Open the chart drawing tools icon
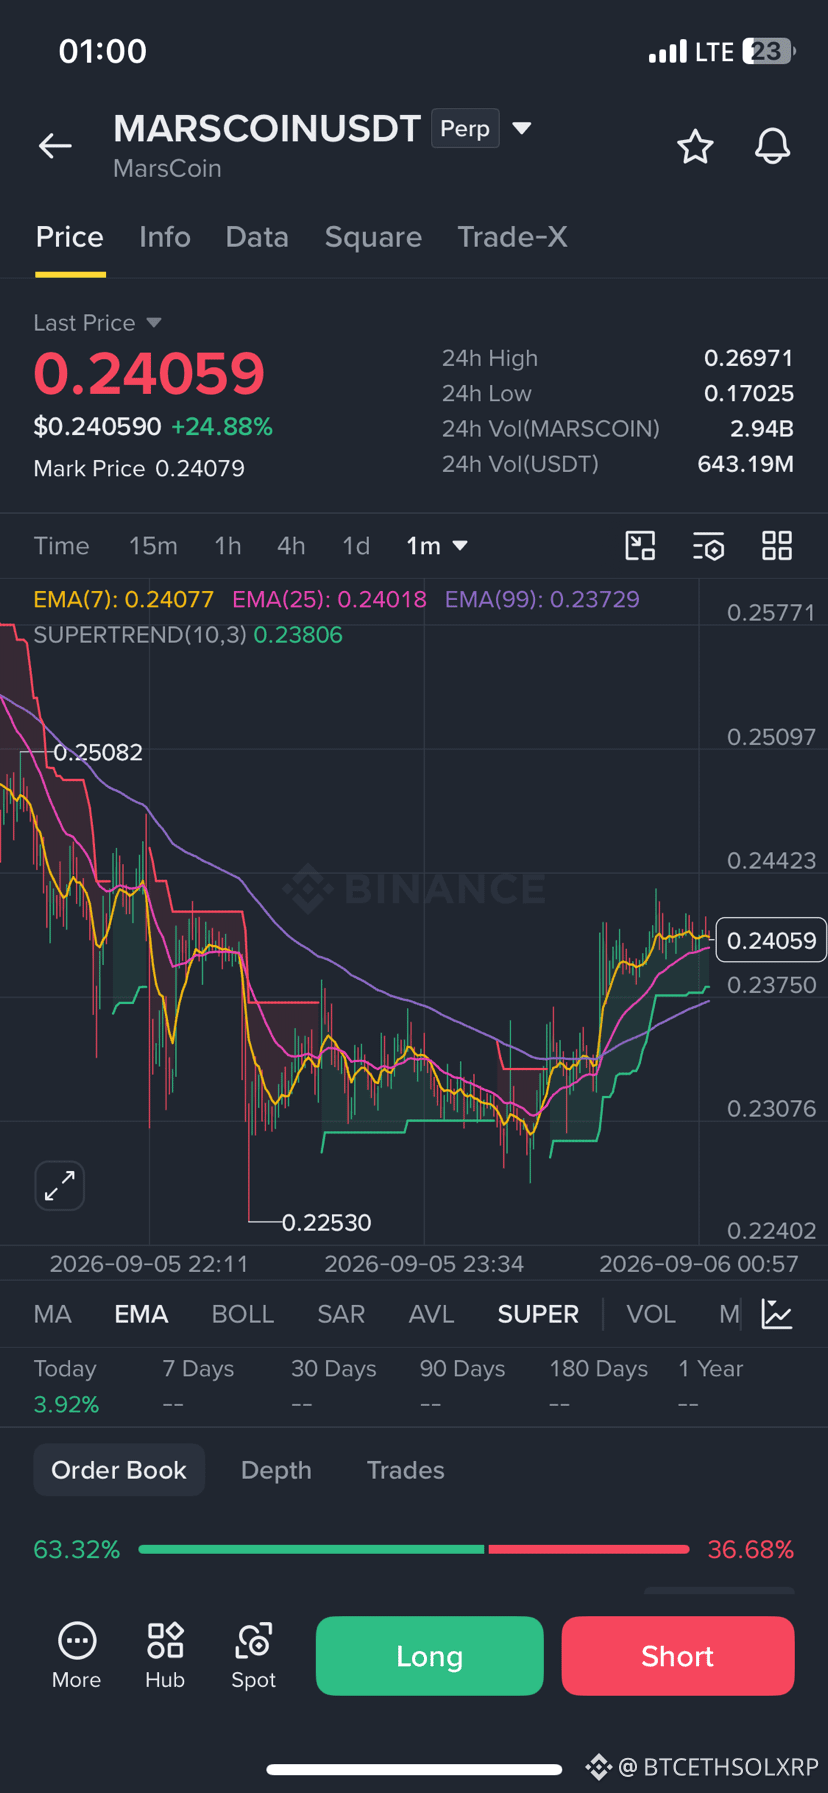Screen dimensions: 828x1793 (640, 546)
